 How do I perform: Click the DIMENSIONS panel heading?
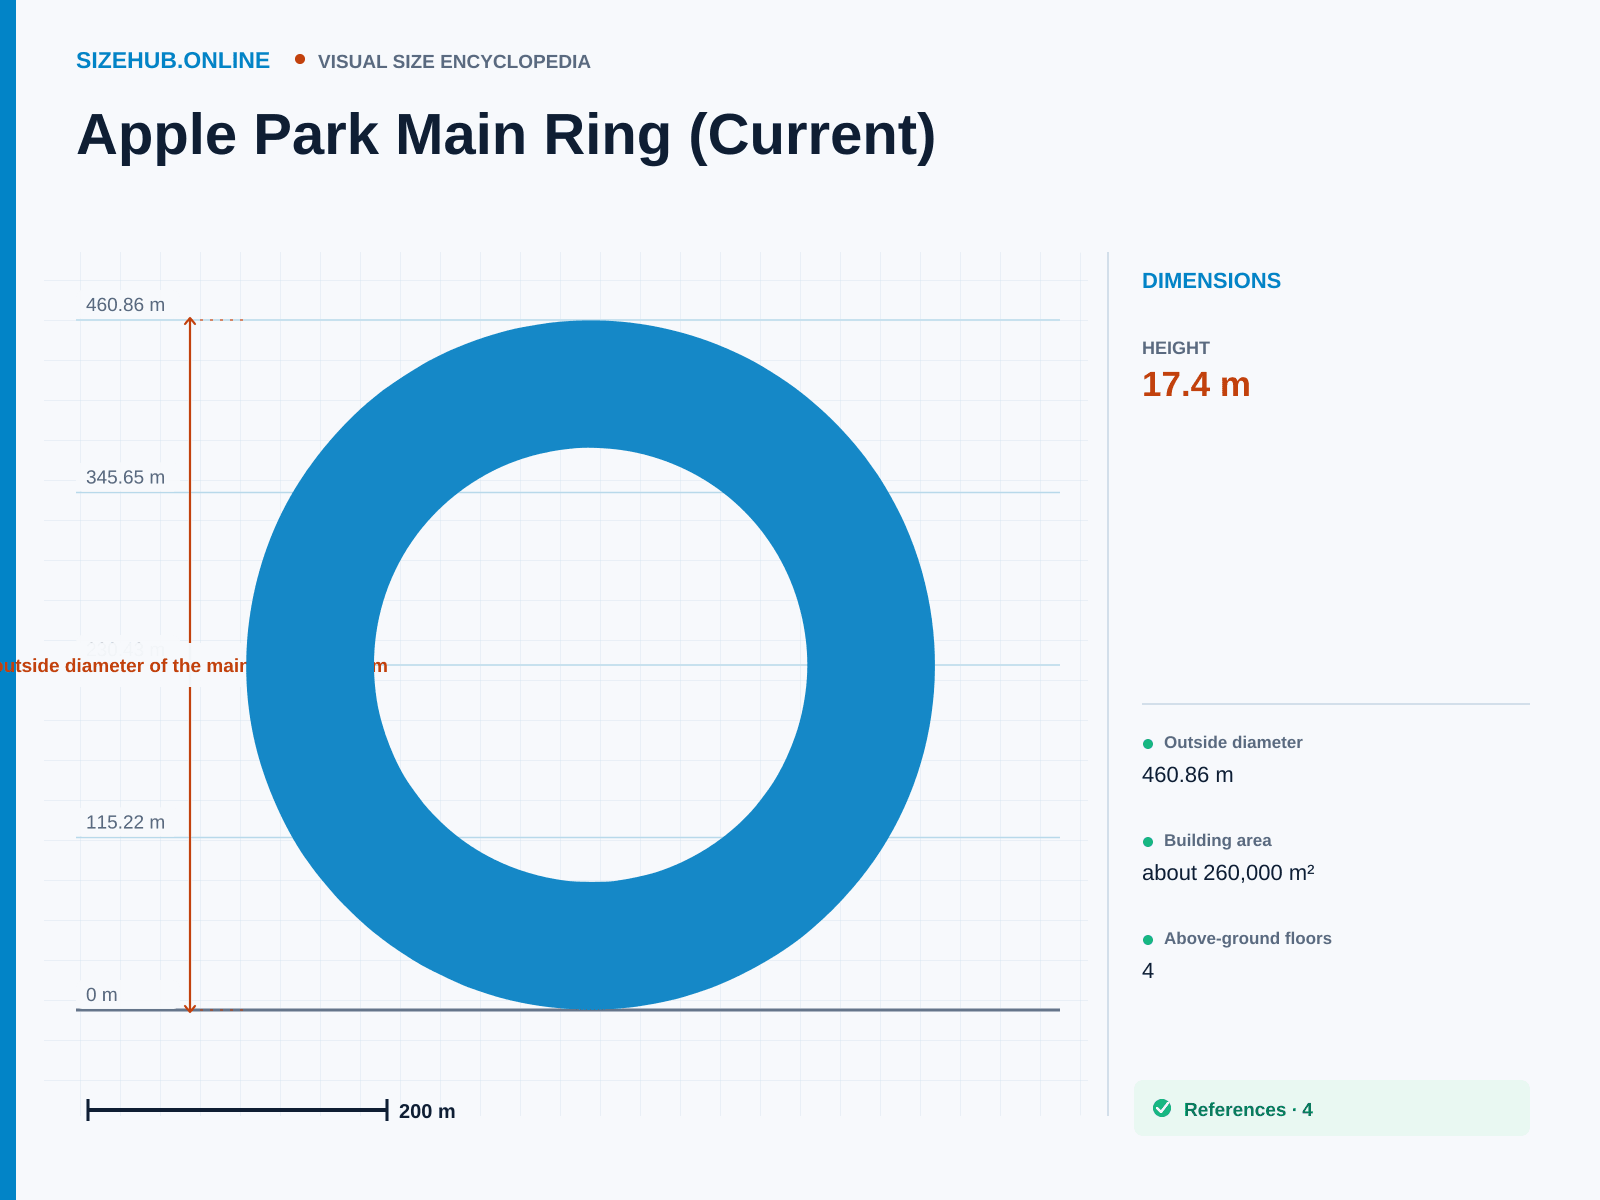point(1211,281)
